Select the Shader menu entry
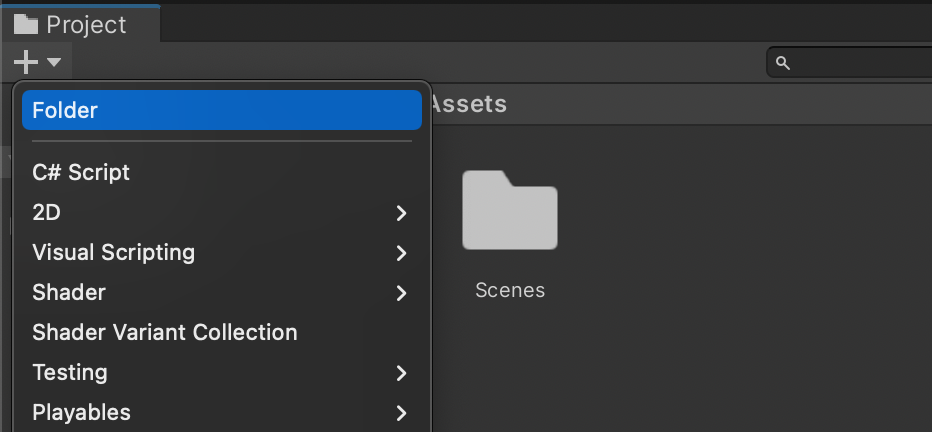The width and height of the screenshot is (932, 432). [69, 292]
